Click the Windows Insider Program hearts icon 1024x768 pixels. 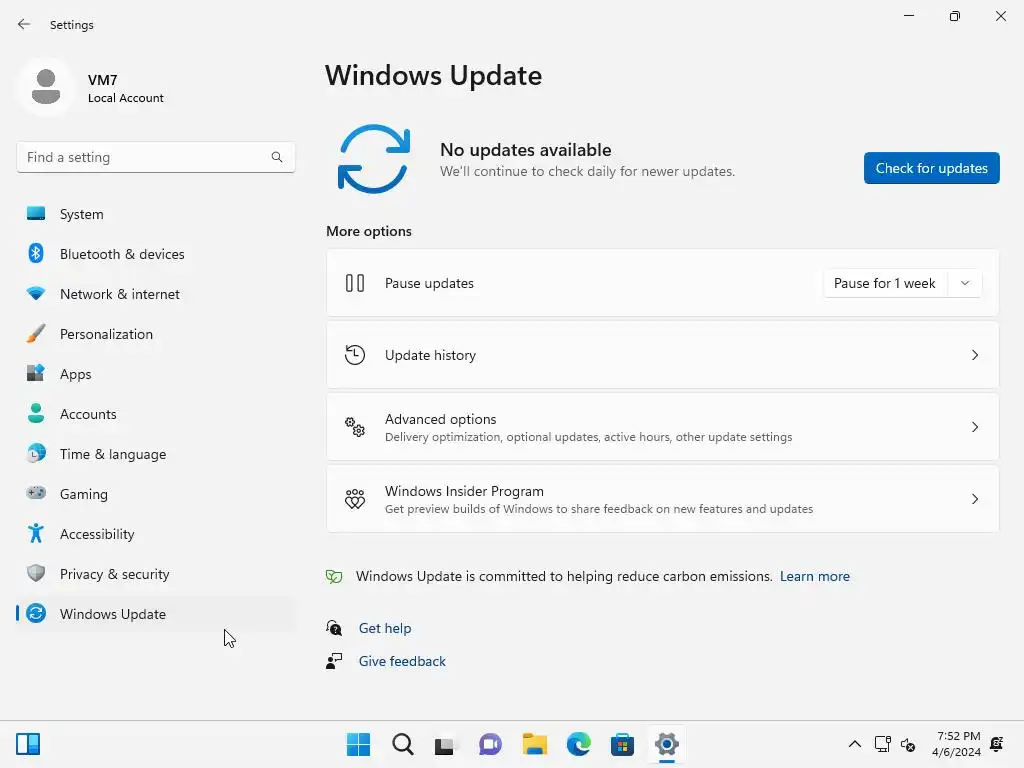point(355,499)
